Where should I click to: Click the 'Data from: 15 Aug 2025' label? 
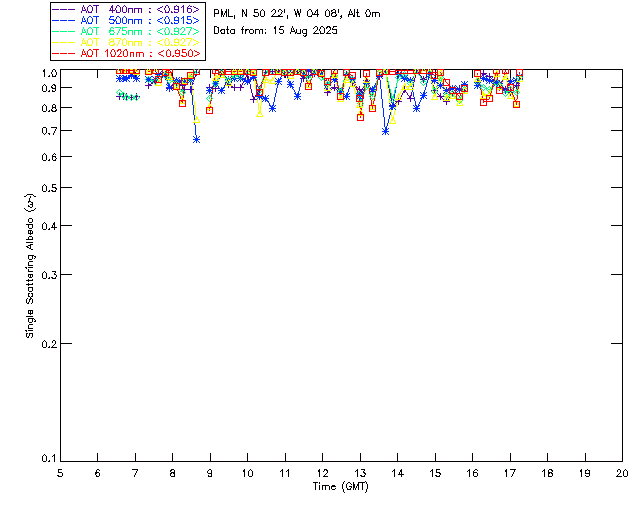click(275, 31)
